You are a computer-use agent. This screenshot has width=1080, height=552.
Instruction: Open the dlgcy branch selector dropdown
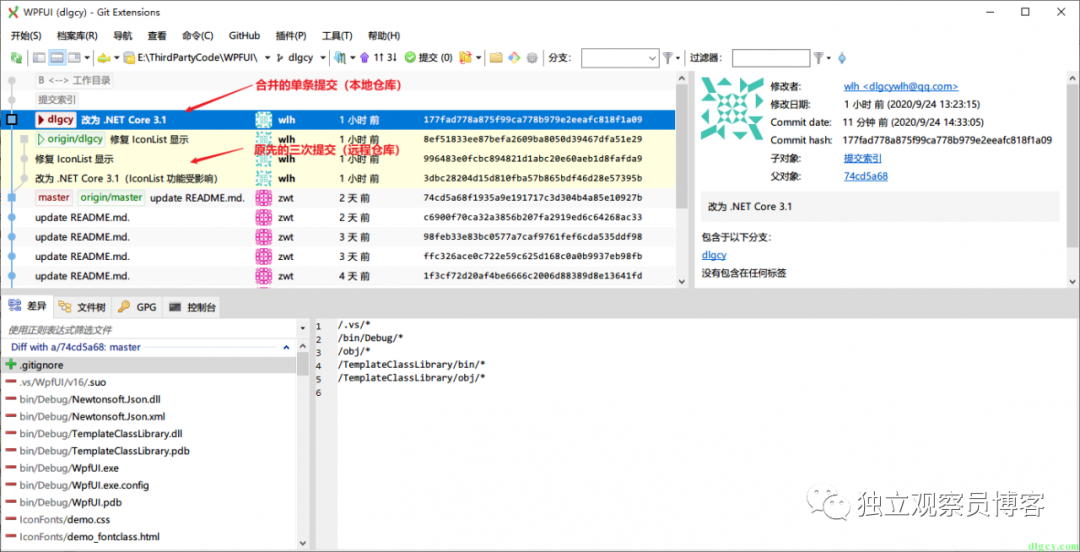point(322,58)
